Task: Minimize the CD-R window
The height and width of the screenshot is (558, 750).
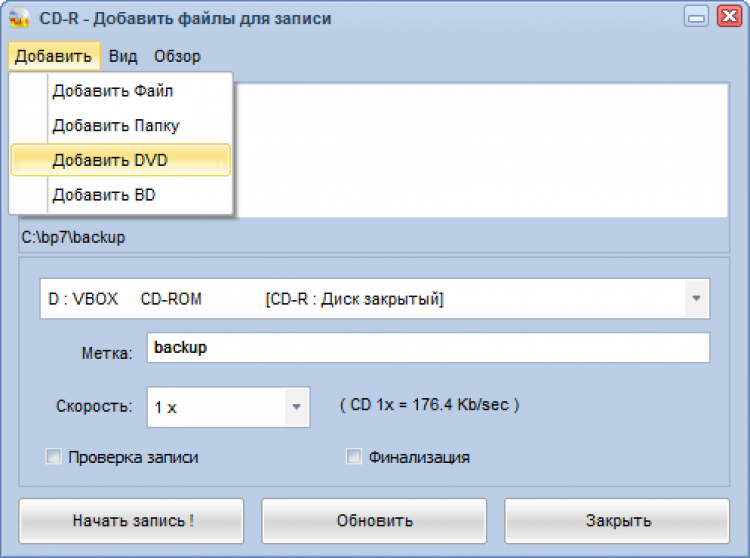Action: point(696,18)
